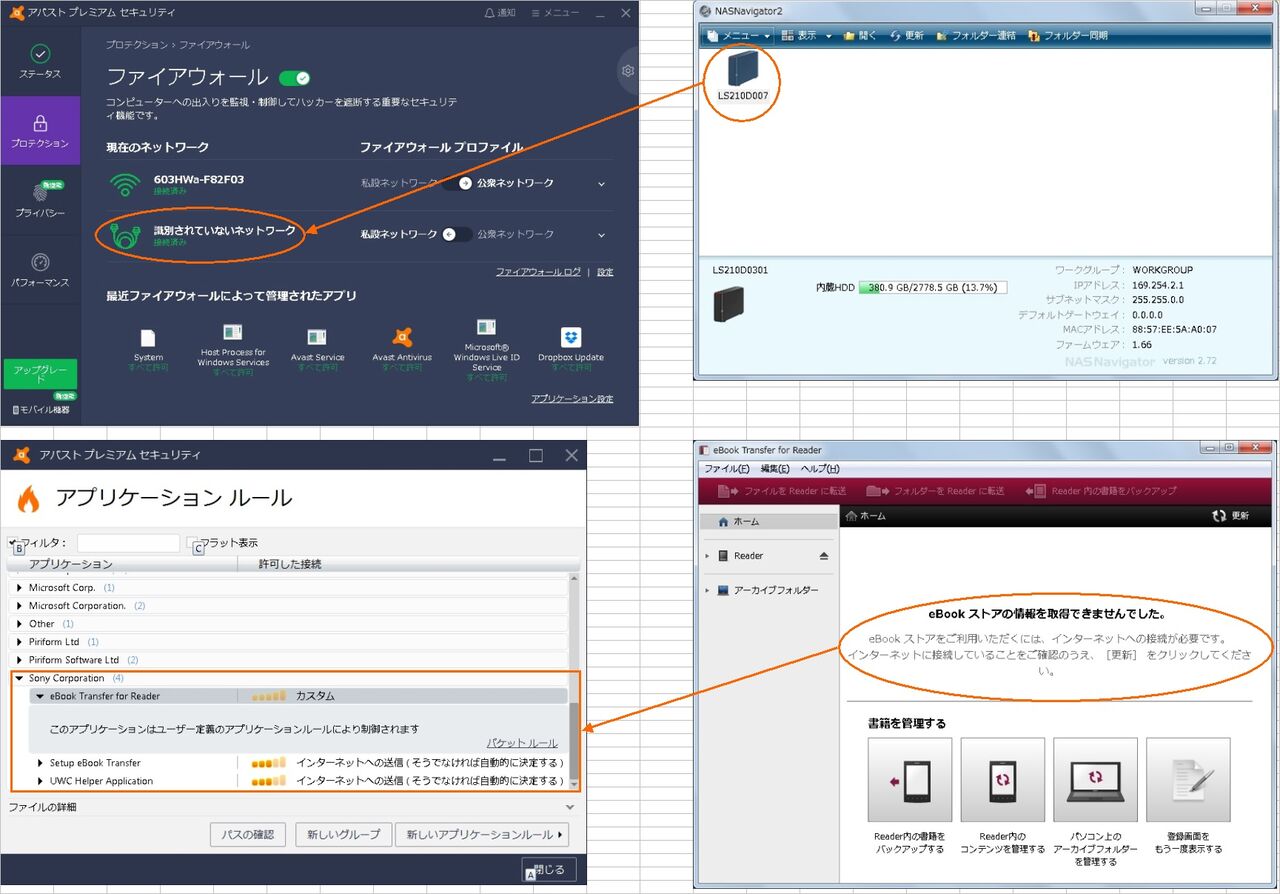This screenshot has height=894, width=1280.
Task: Open Edit menu in eBook Transfer
Action: point(775,469)
